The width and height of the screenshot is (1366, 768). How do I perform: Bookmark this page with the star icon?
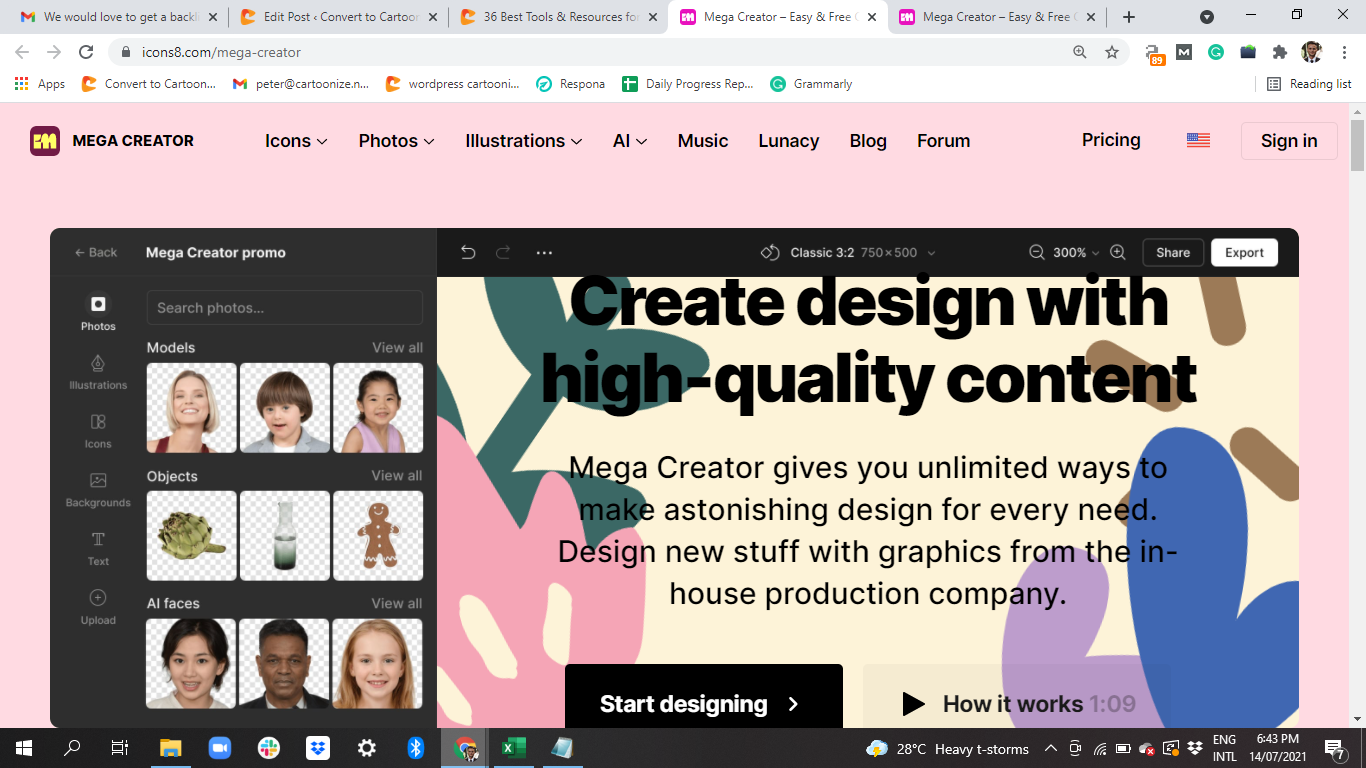coord(1112,52)
